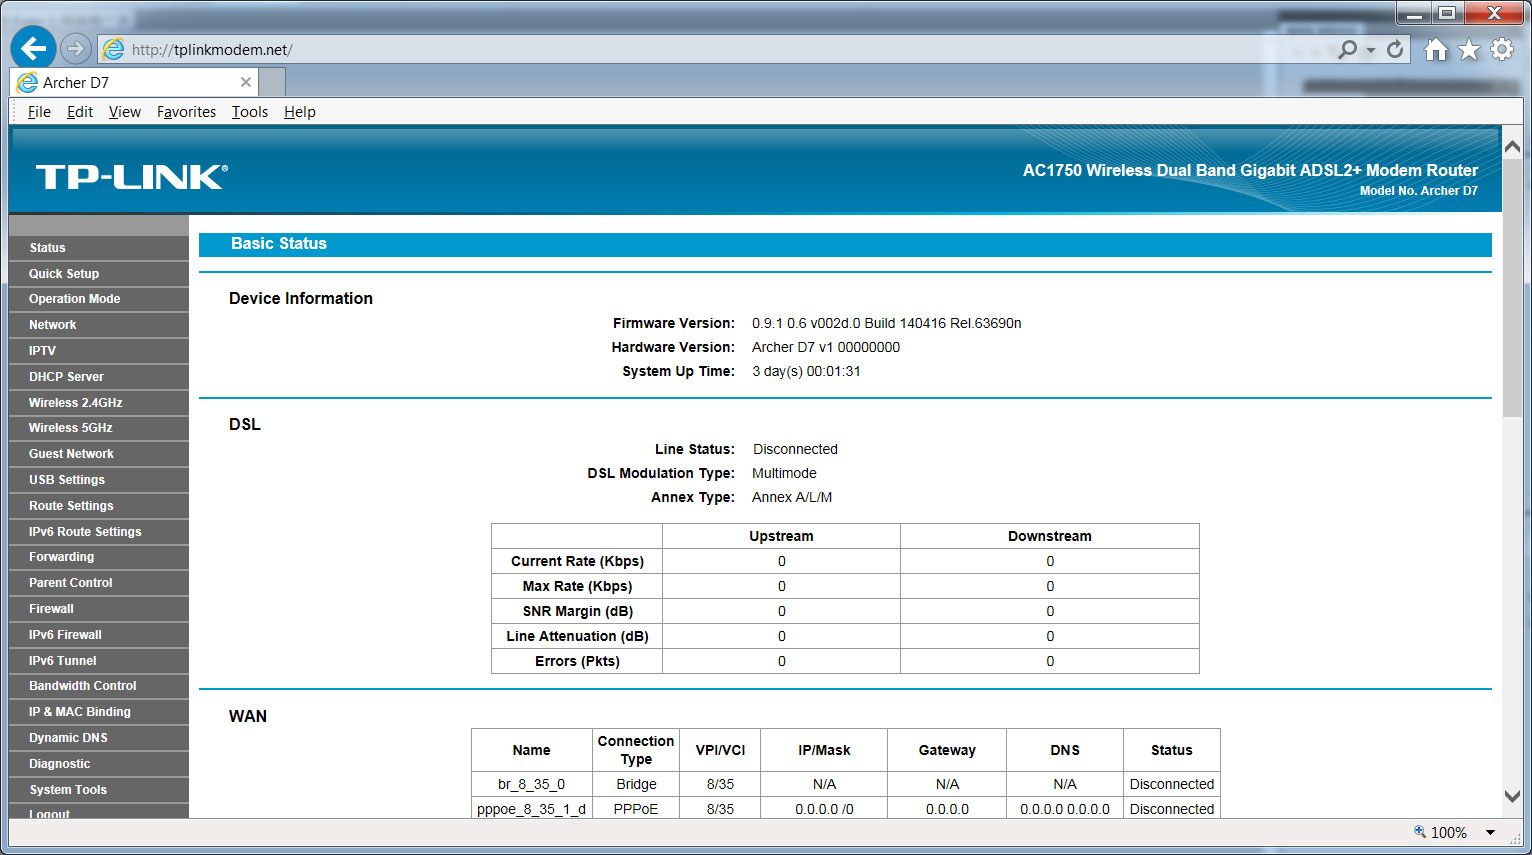Viewport: 1532px width, 855px height.
Task: Go to browser Home icon
Action: click(1436, 49)
